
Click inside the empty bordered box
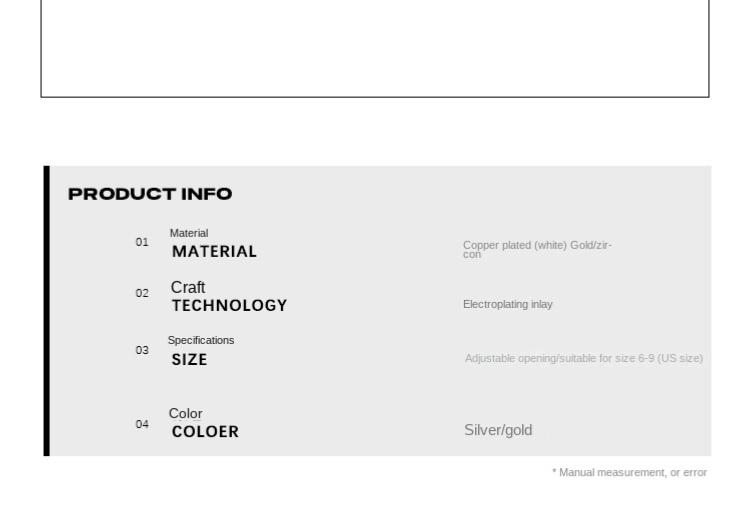point(375,48)
